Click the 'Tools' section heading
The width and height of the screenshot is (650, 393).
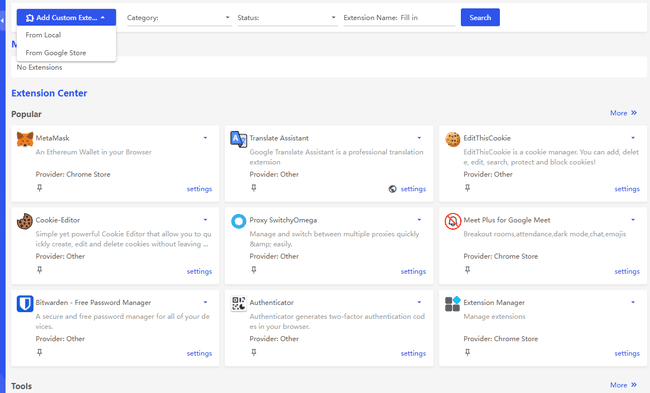point(22,386)
